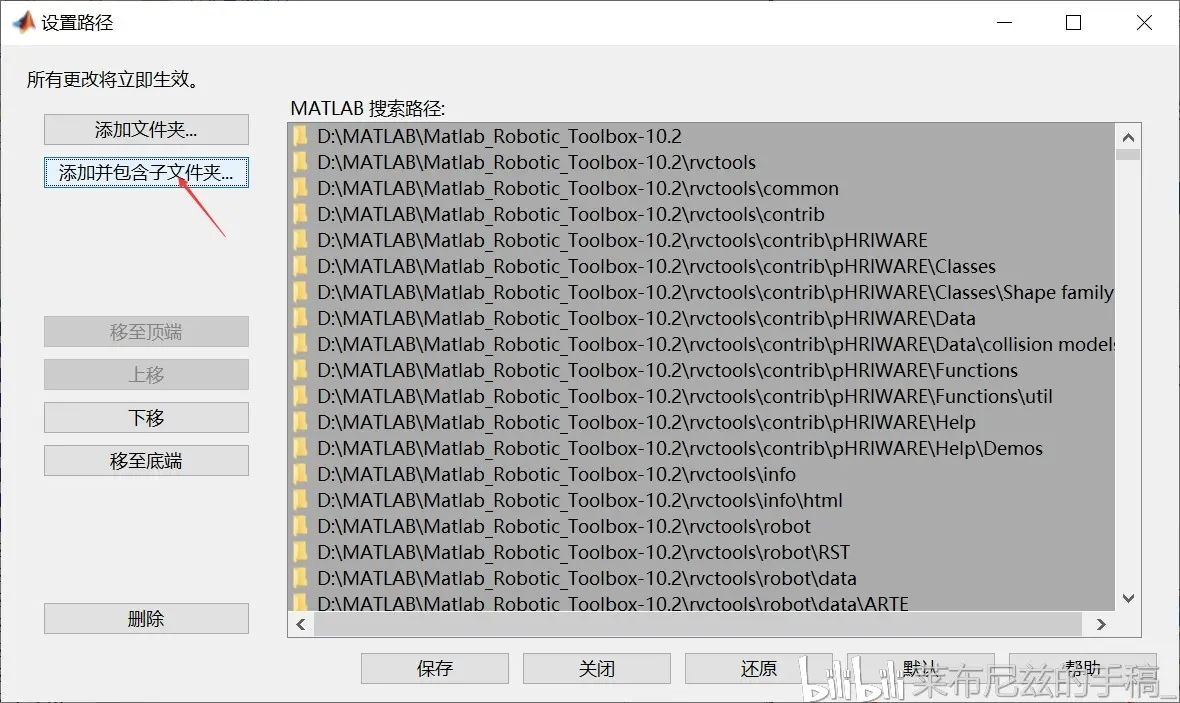Click folder icon beside rvctools\robot\RST path

300,552
